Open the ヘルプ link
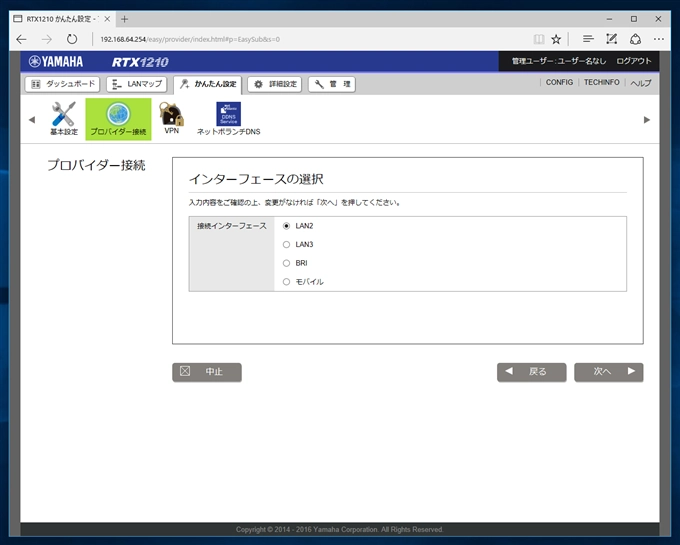 pyautogui.click(x=641, y=83)
